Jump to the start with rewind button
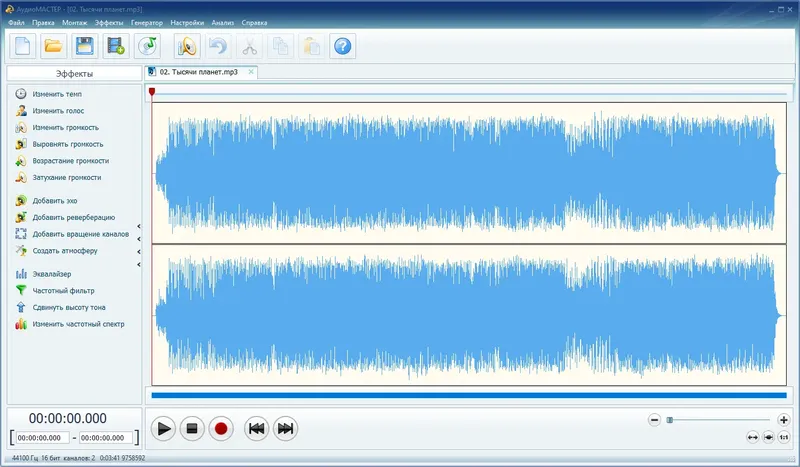This screenshot has width=800, height=467. click(x=257, y=429)
